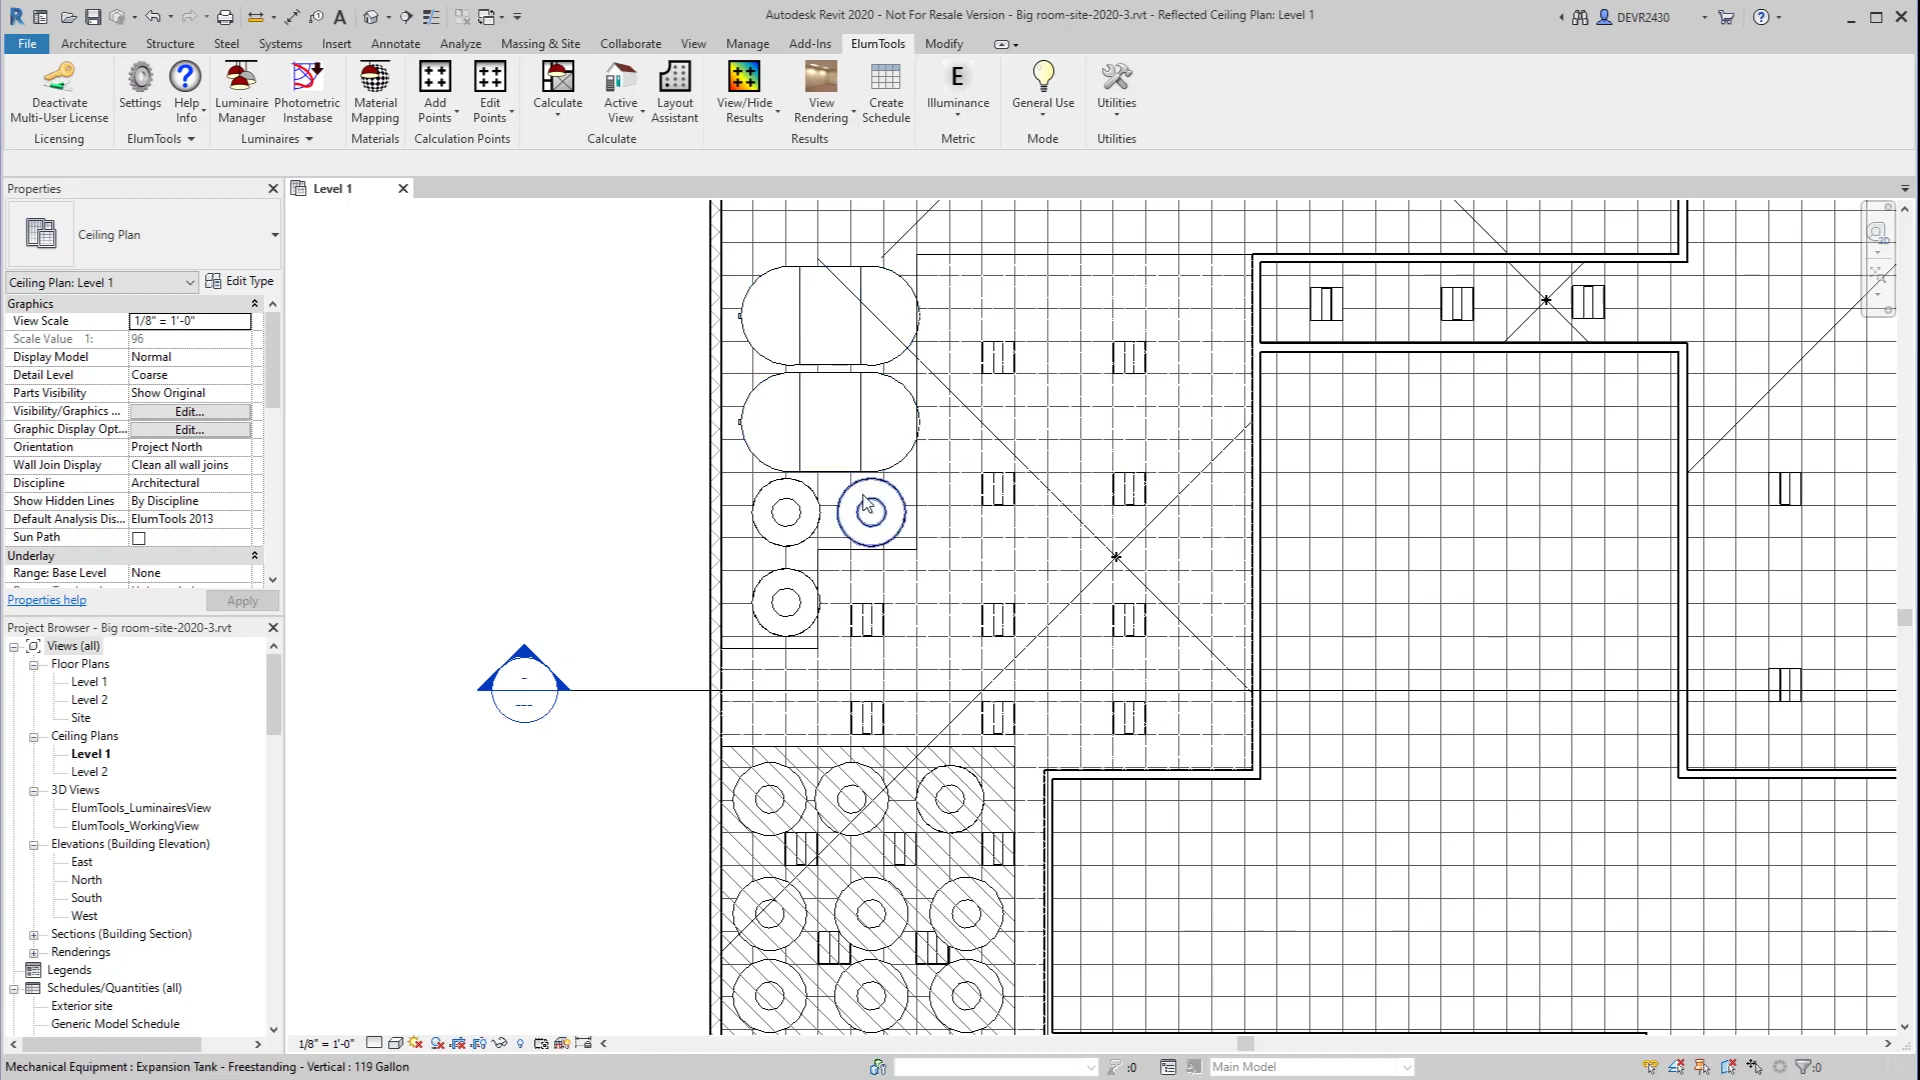
Task: Choose General Use mode
Action: pos(1043,88)
